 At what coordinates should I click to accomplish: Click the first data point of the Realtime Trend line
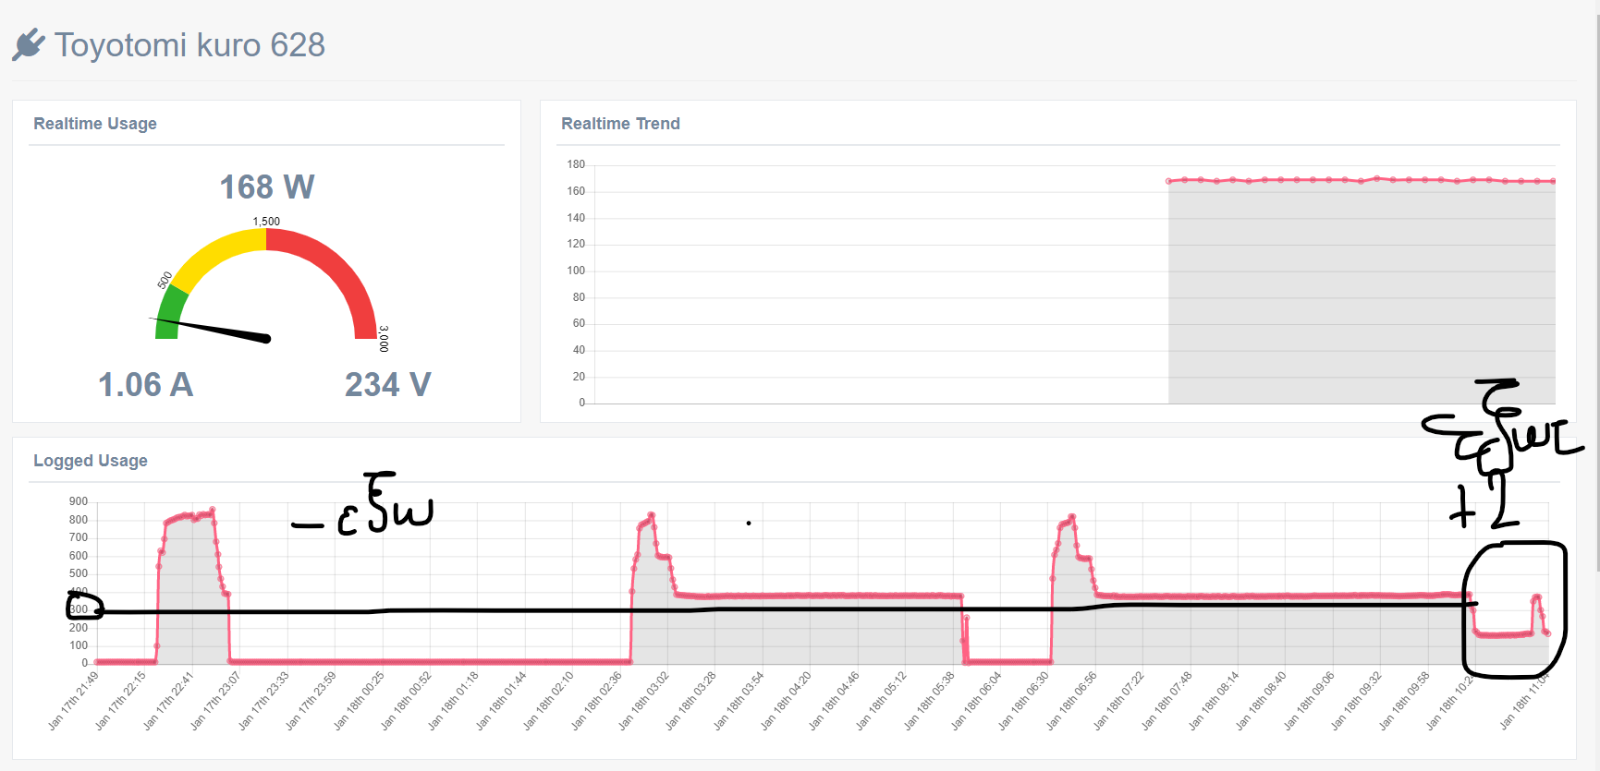[1169, 181]
